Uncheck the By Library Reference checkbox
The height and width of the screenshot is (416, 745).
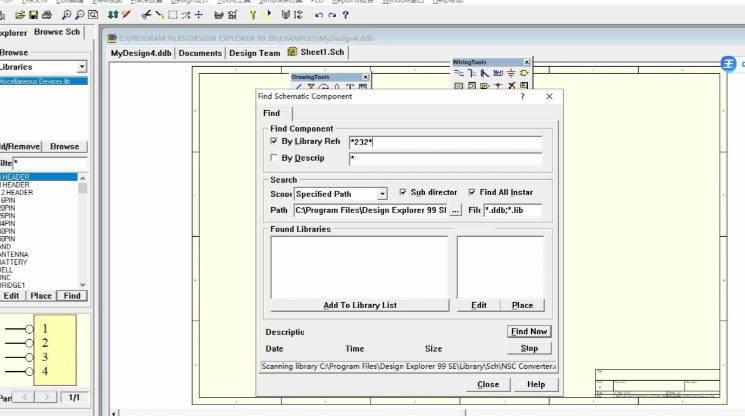[275, 142]
